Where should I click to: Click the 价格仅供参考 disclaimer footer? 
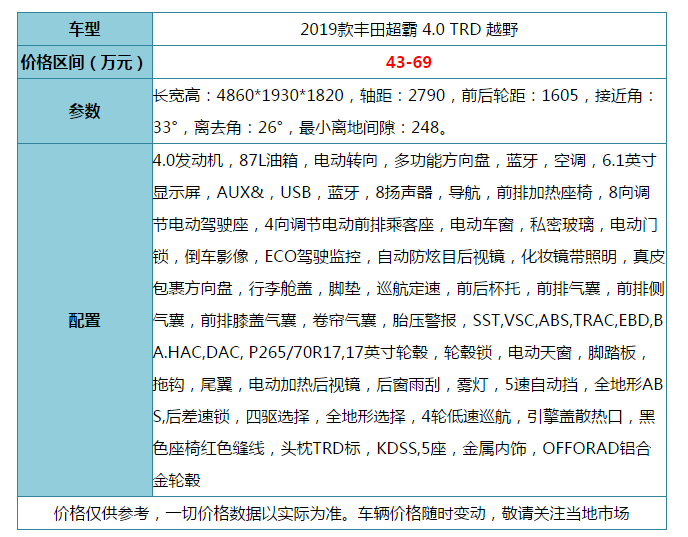coord(342,513)
